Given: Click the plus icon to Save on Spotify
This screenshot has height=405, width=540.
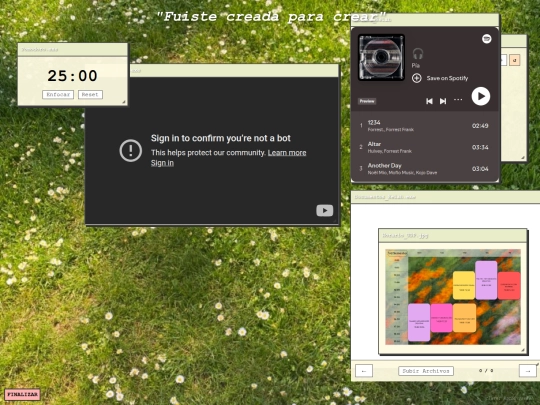Looking at the screenshot, I should pyautogui.click(x=416, y=78).
